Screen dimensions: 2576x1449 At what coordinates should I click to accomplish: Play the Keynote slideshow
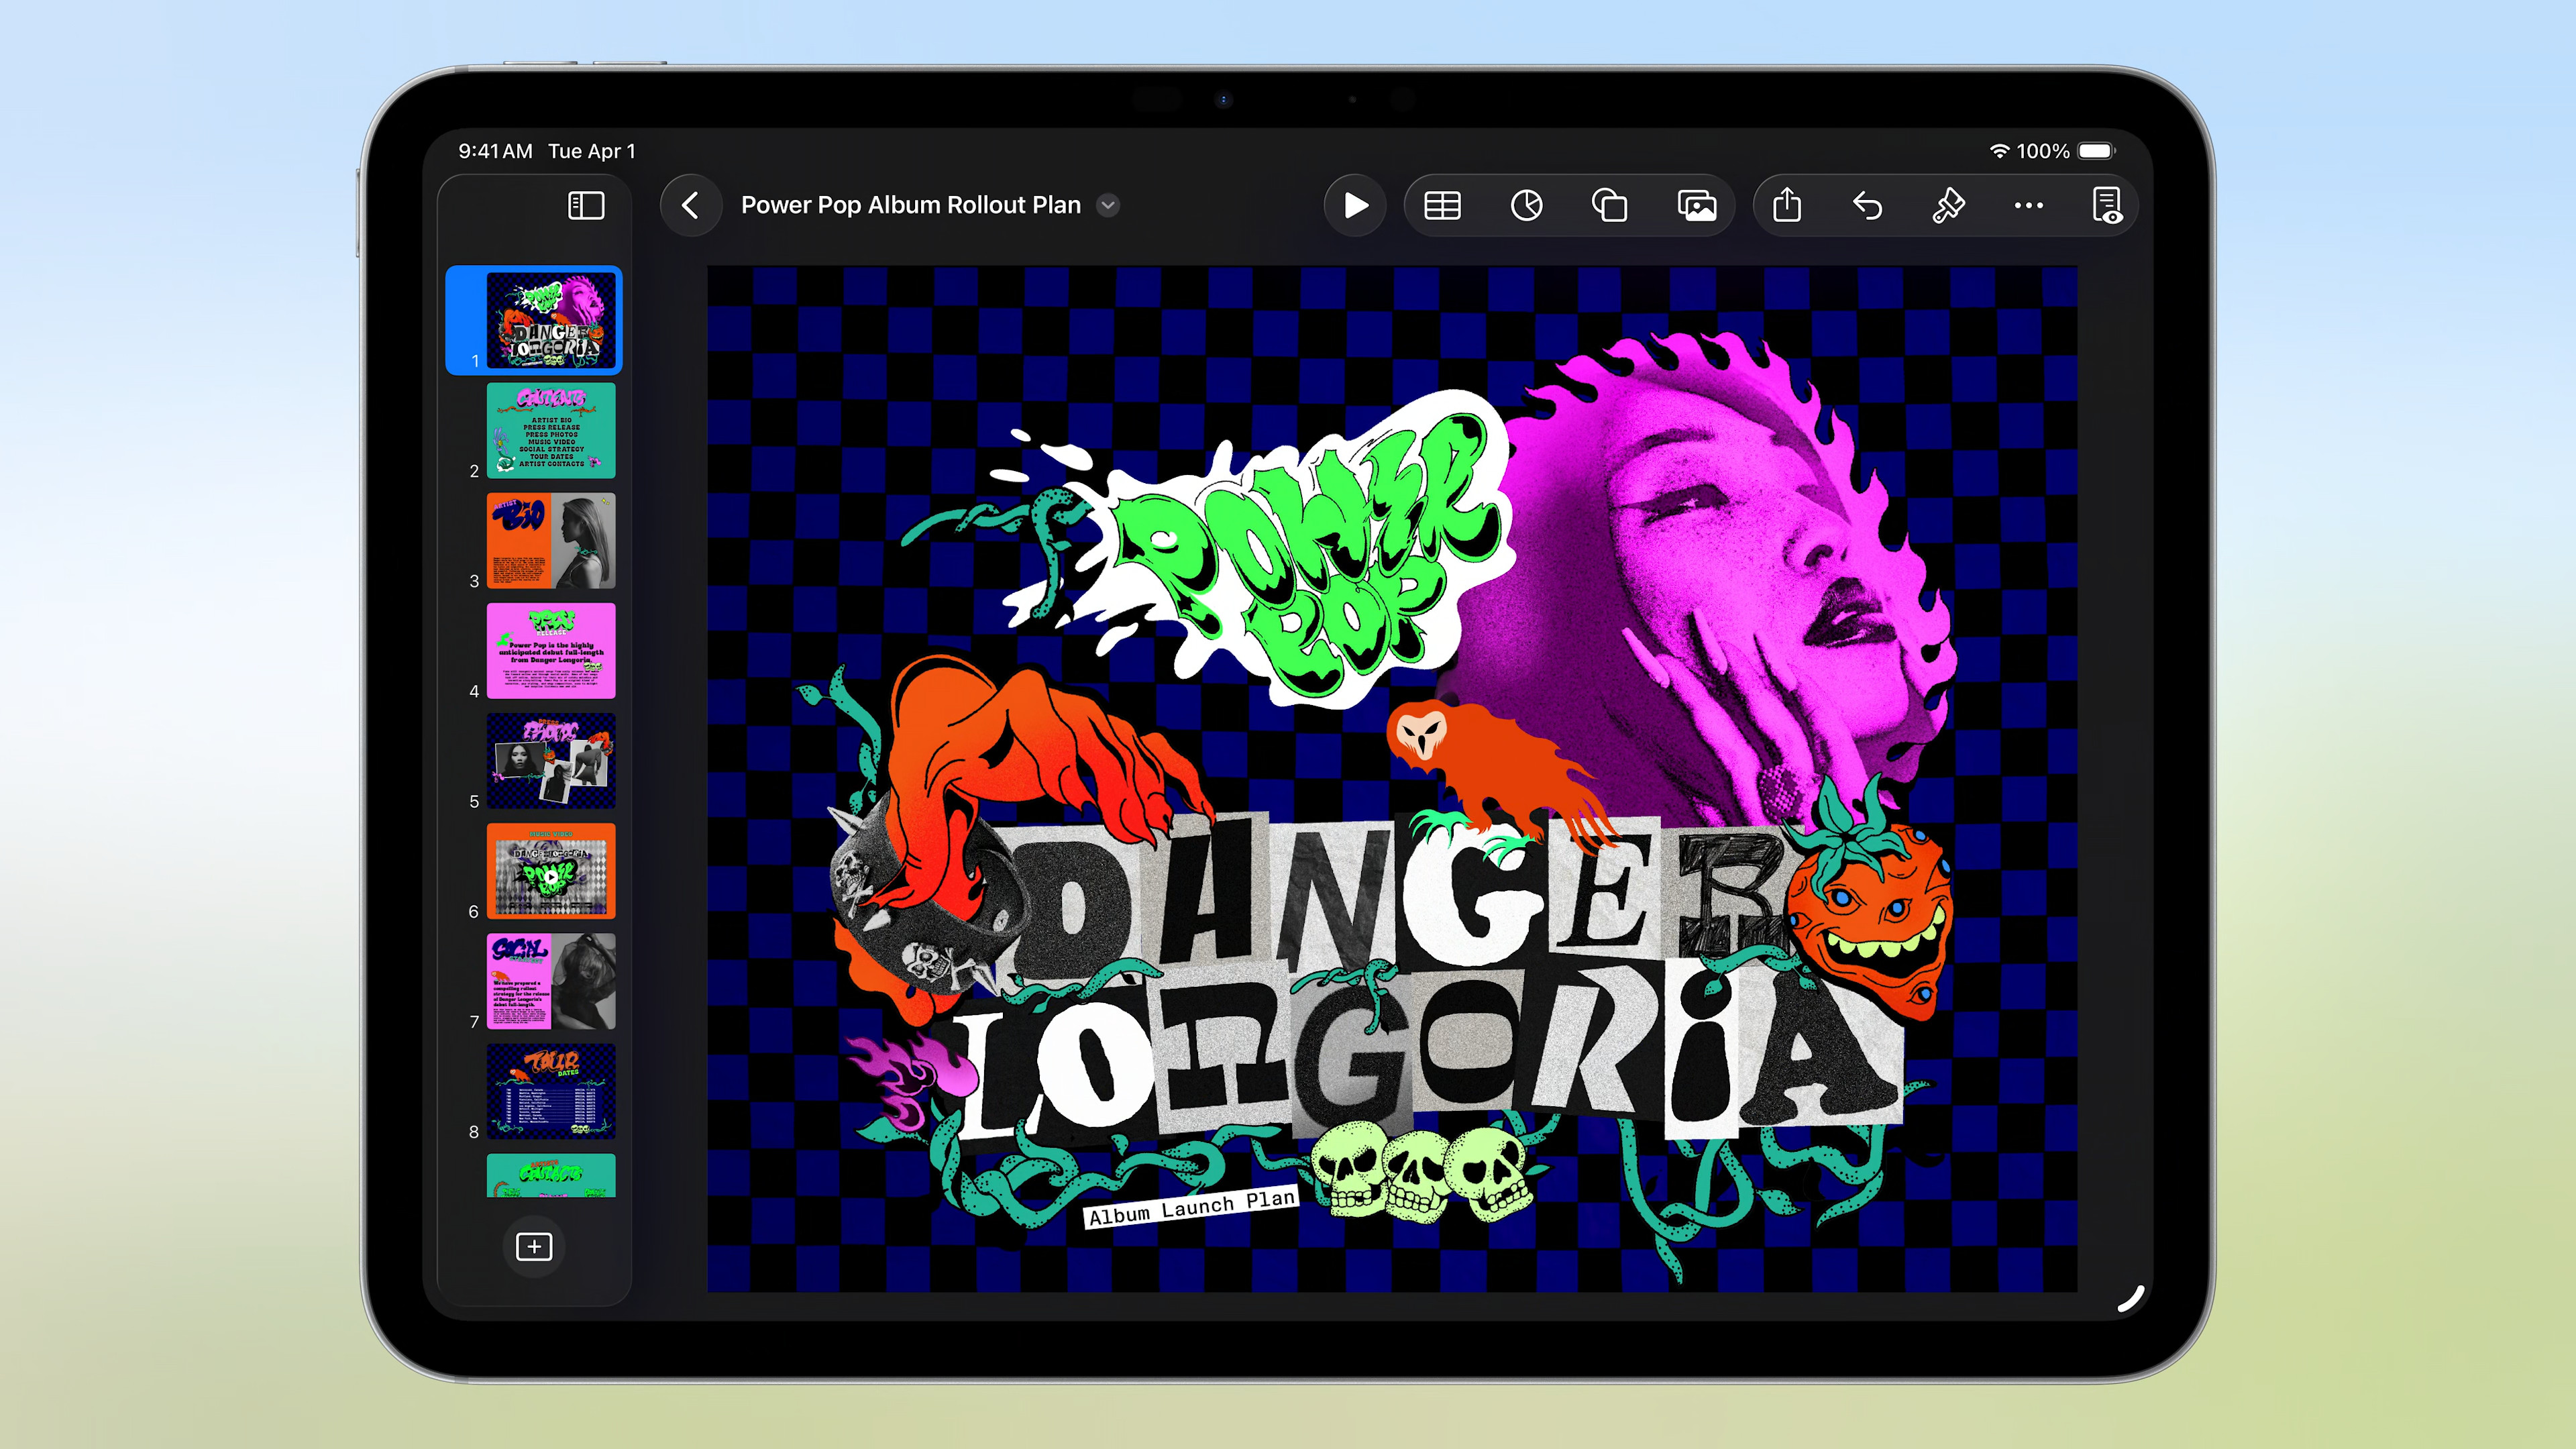[x=1355, y=206]
